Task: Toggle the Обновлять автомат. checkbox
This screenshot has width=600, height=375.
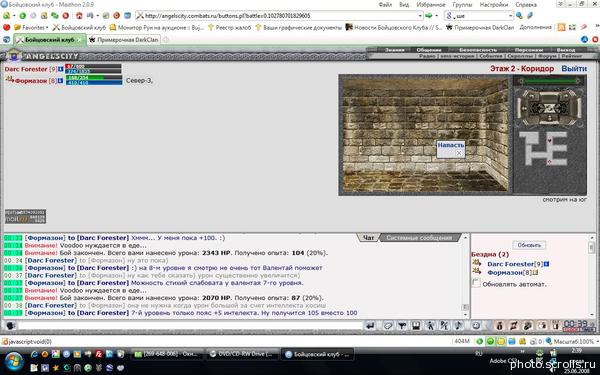Action: (x=476, y=283)
